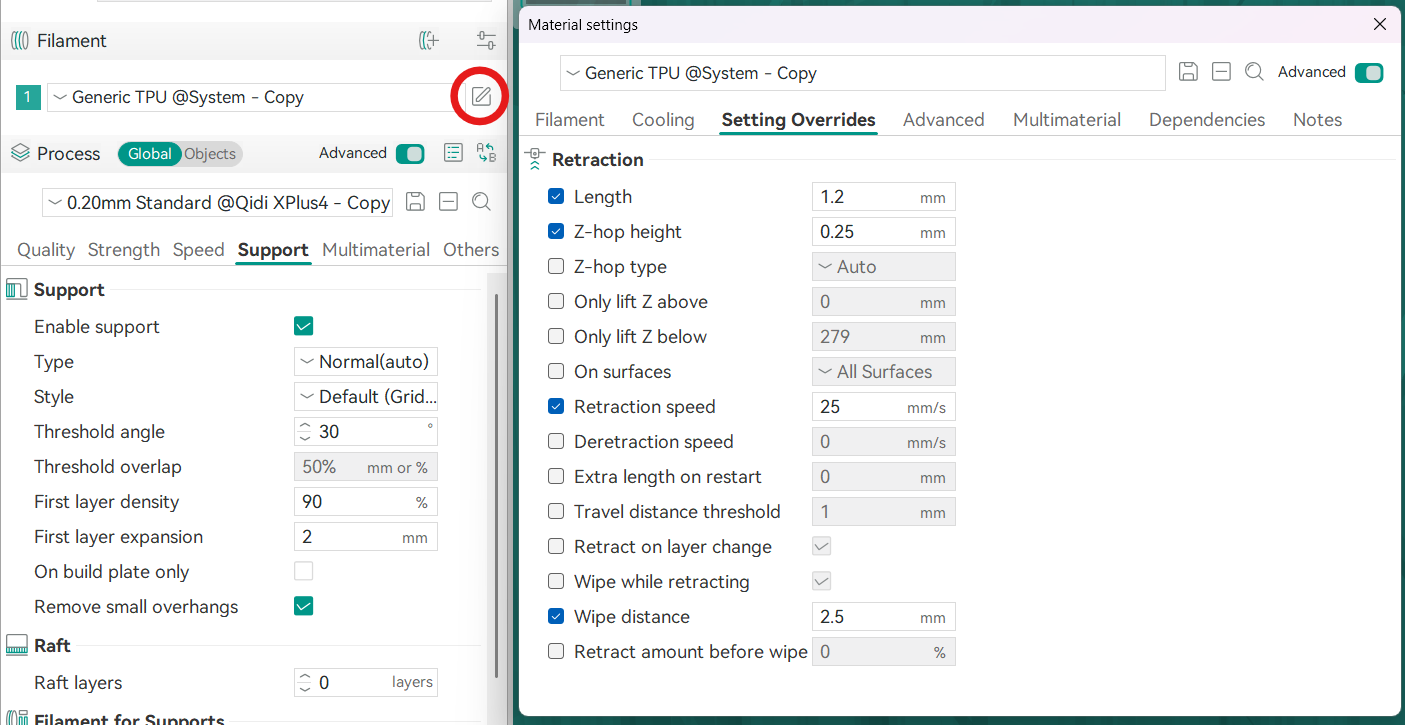The image size is (1405, 725).
Task: Enable Retract on layer change override
Action: [556, 547]
